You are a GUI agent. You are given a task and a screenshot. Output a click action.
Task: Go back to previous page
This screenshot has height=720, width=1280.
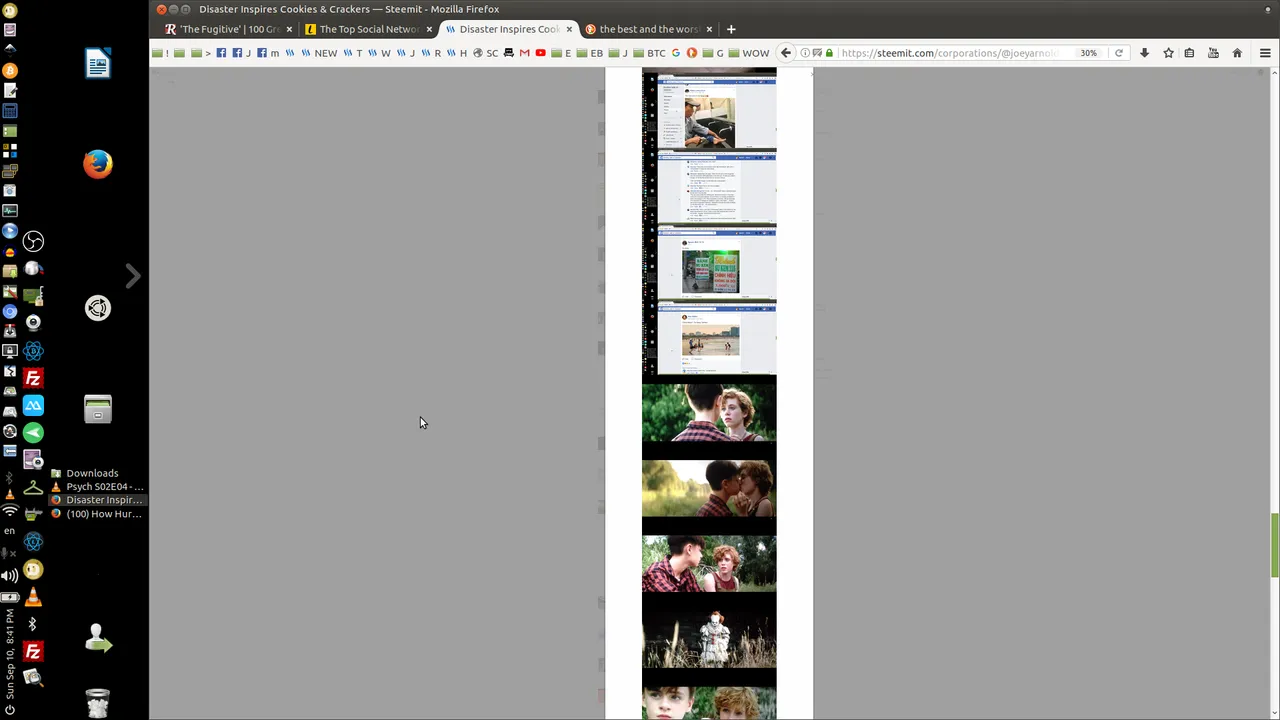click(x=786, y=53)
